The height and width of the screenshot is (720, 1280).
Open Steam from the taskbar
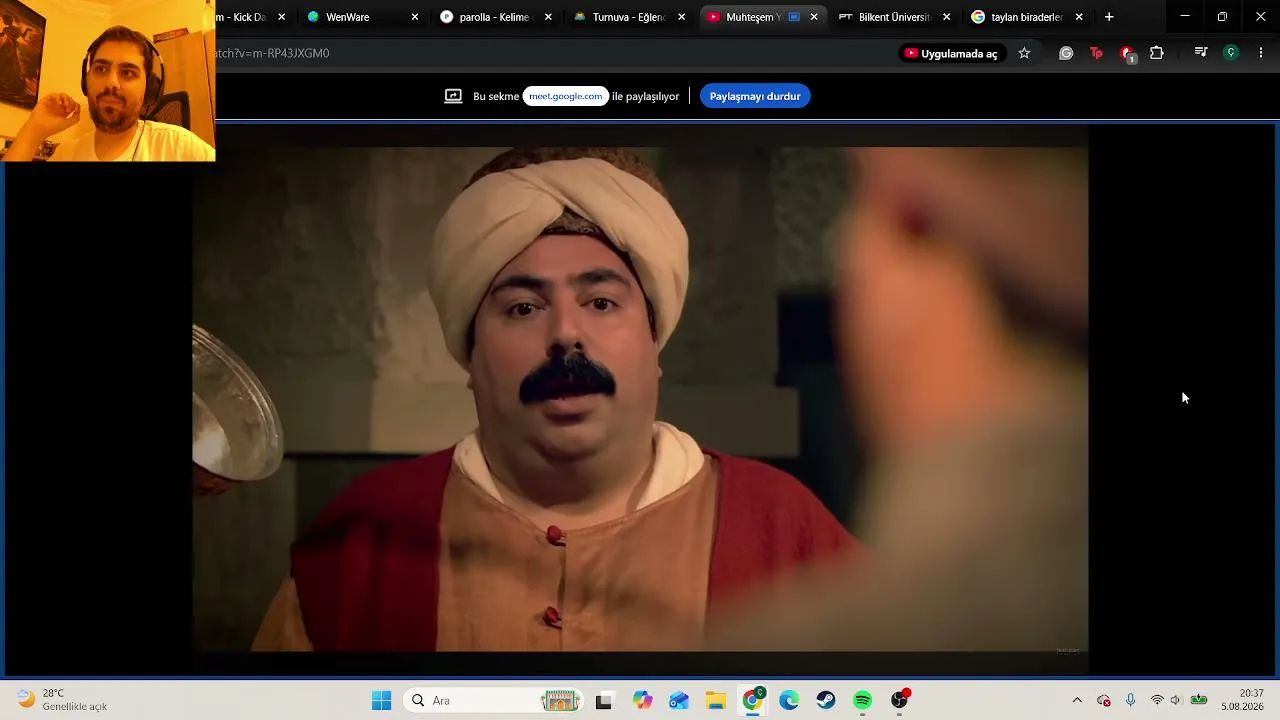826,700
